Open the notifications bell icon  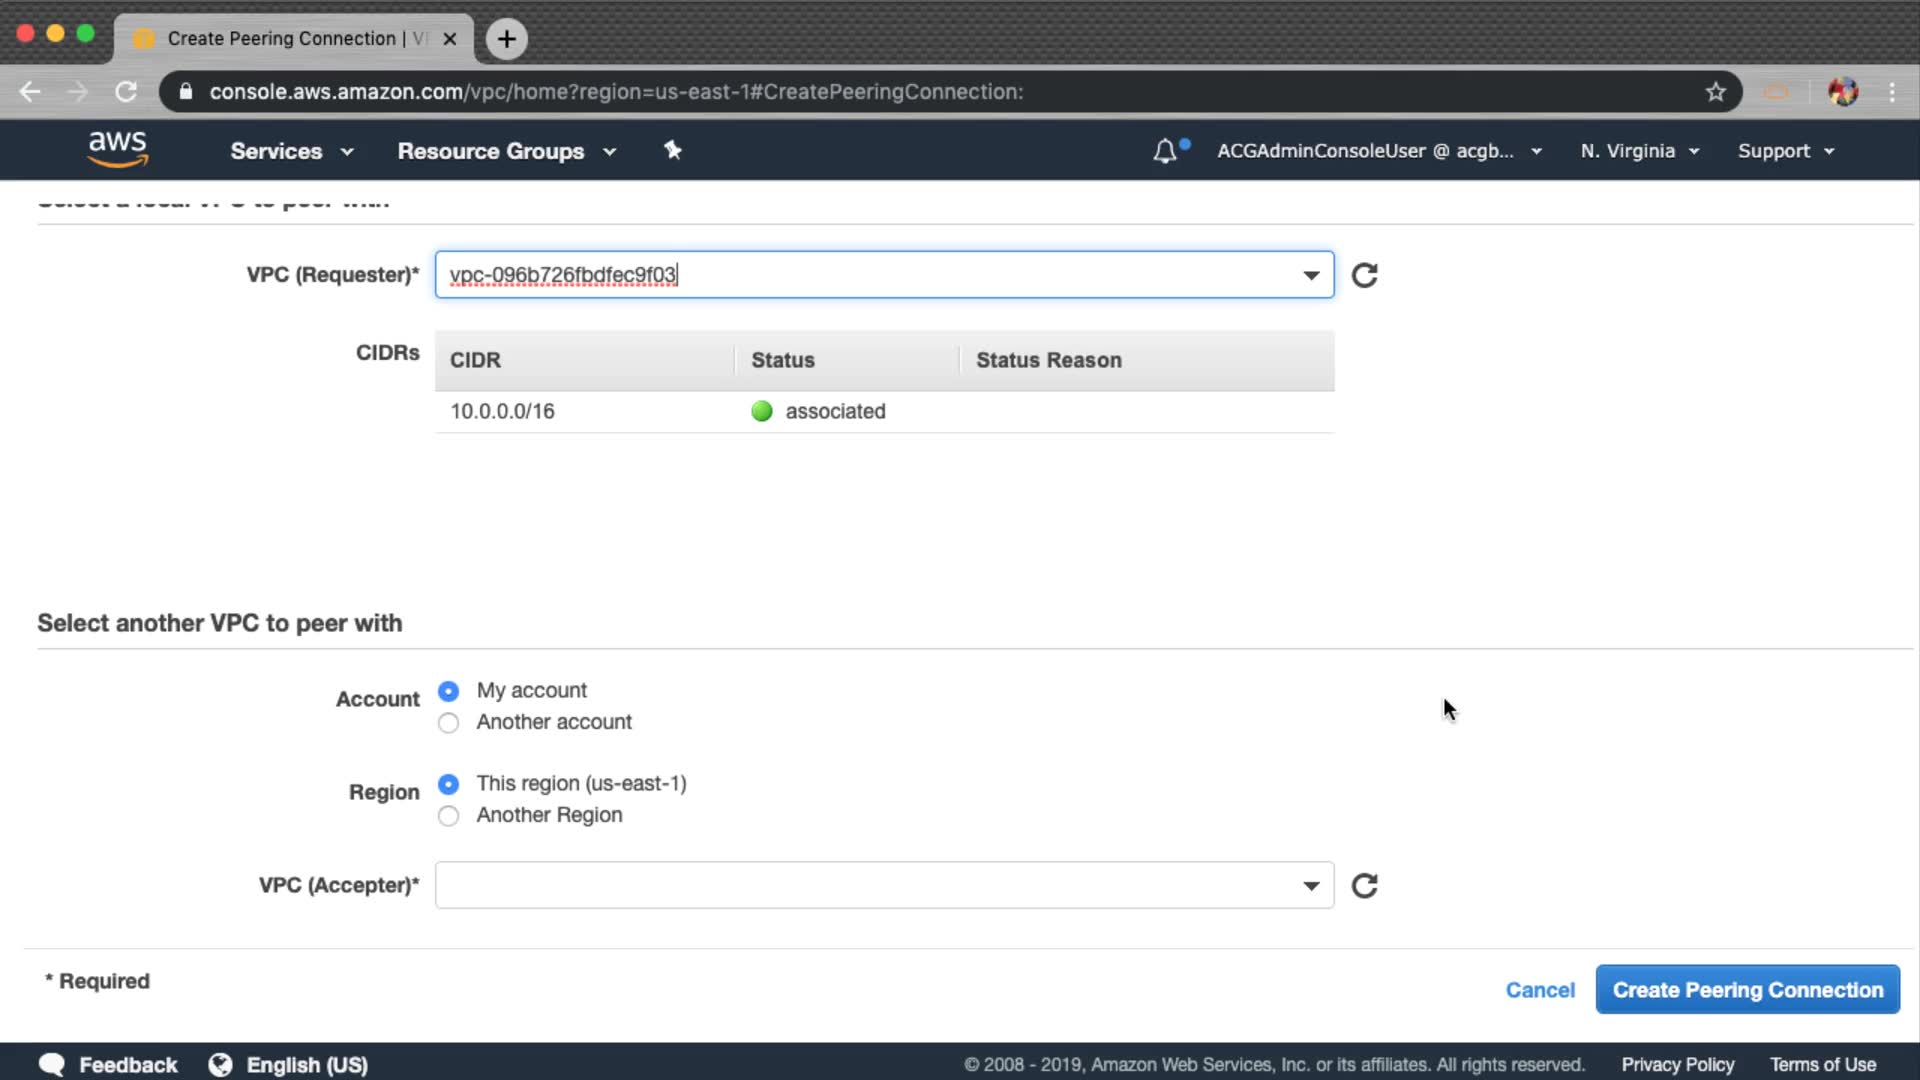pos(1165,151)
